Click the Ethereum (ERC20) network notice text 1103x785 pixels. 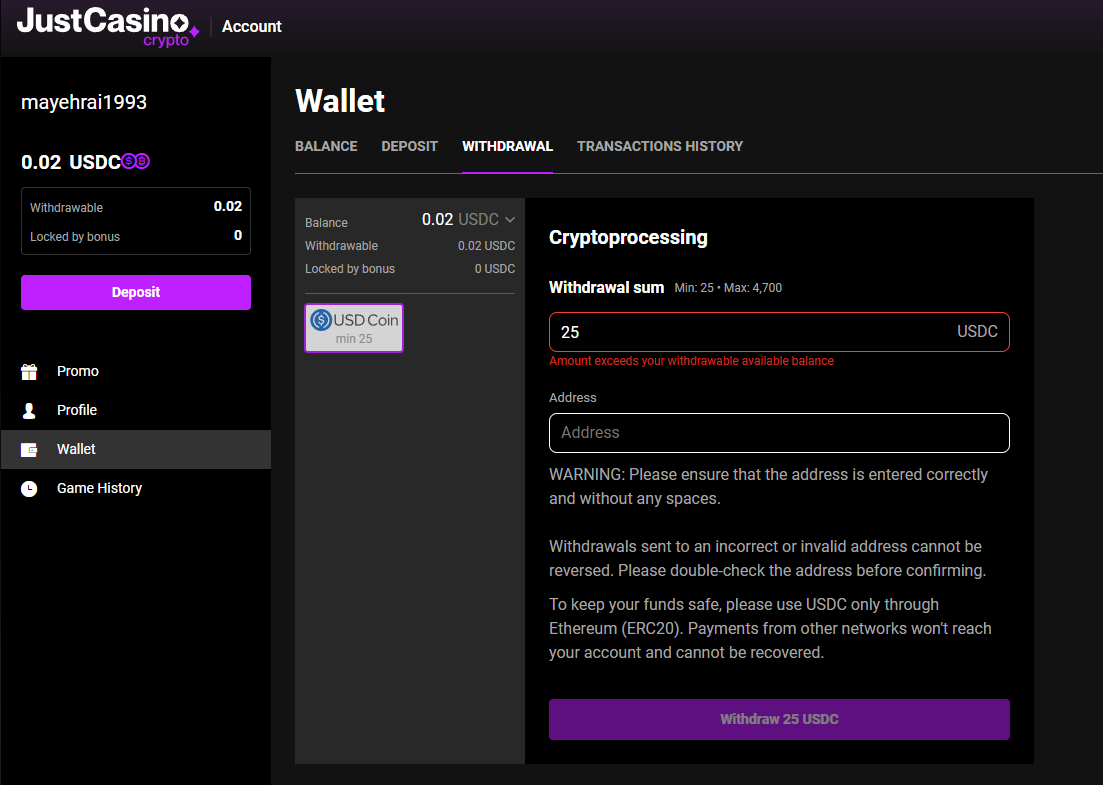point(770,629)
